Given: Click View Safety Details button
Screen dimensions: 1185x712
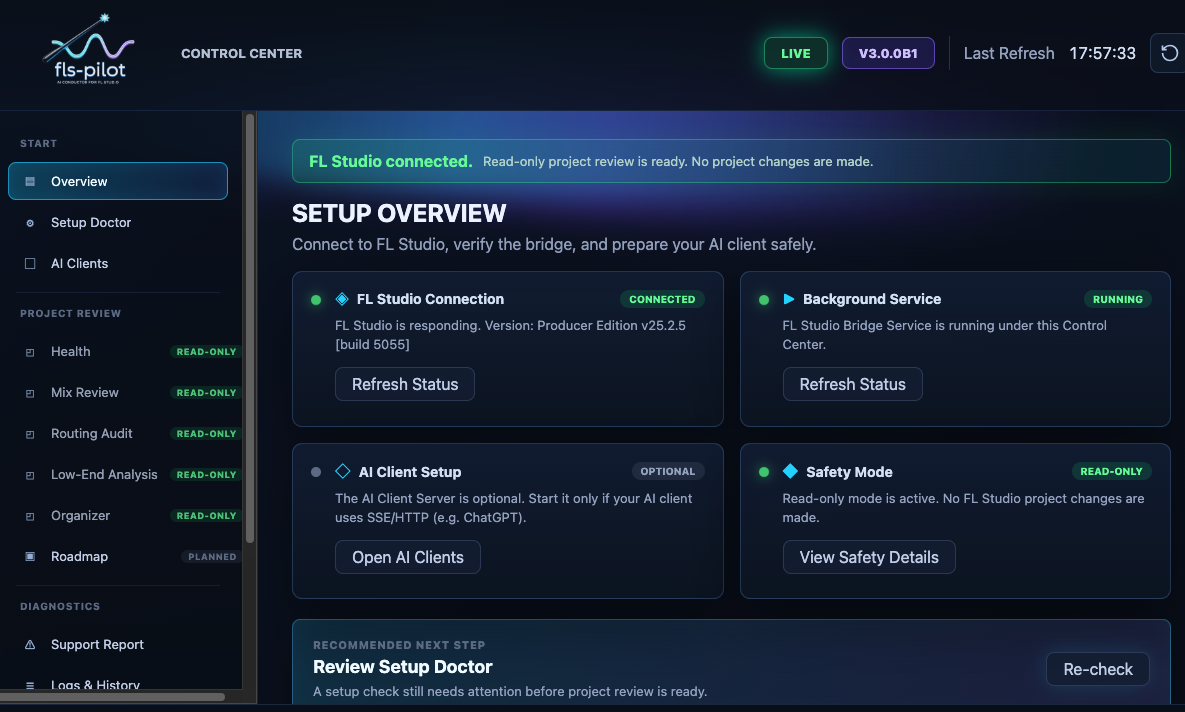Looking at the screenshot, I should [x=869, y=557].
